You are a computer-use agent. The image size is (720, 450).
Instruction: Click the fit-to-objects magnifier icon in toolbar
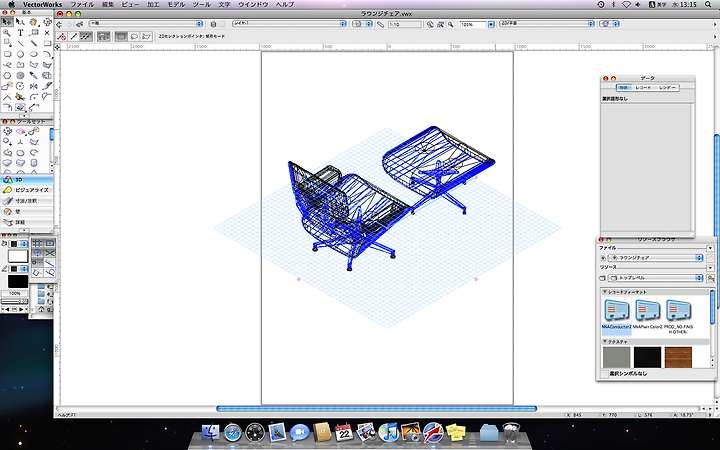pos(440,24)
